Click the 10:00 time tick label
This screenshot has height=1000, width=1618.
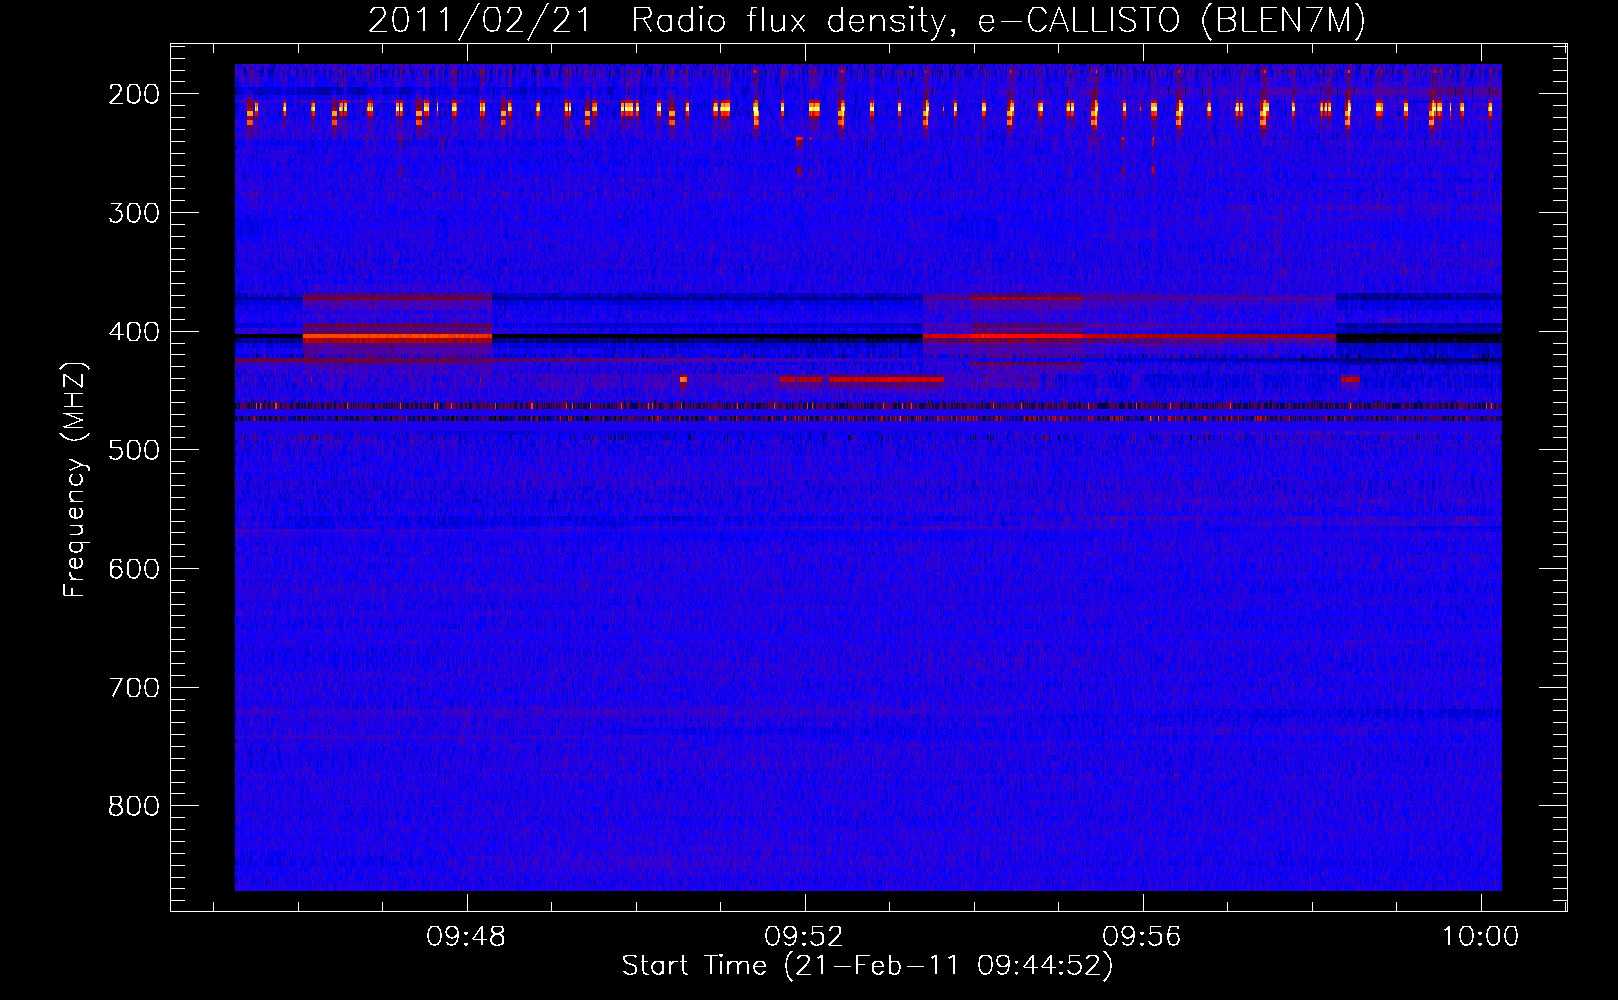(x=1480, y=937)
